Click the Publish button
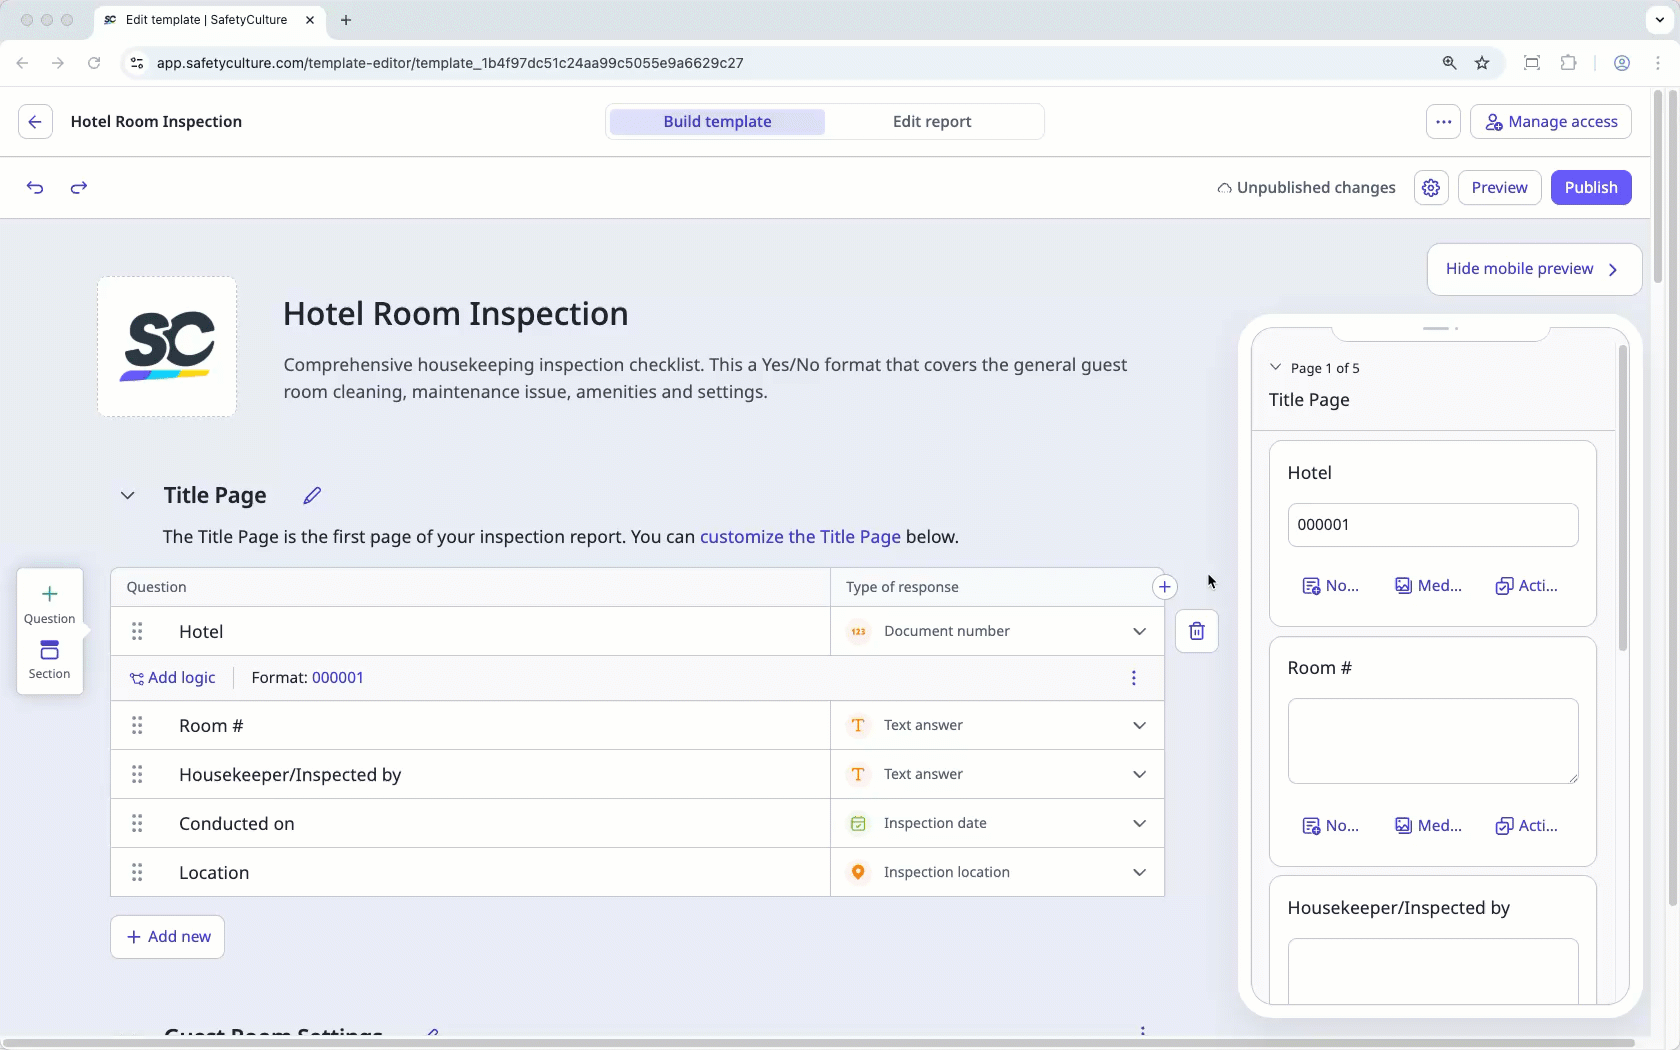Screen dimensions: 1680x1050 click(1591, 188)
